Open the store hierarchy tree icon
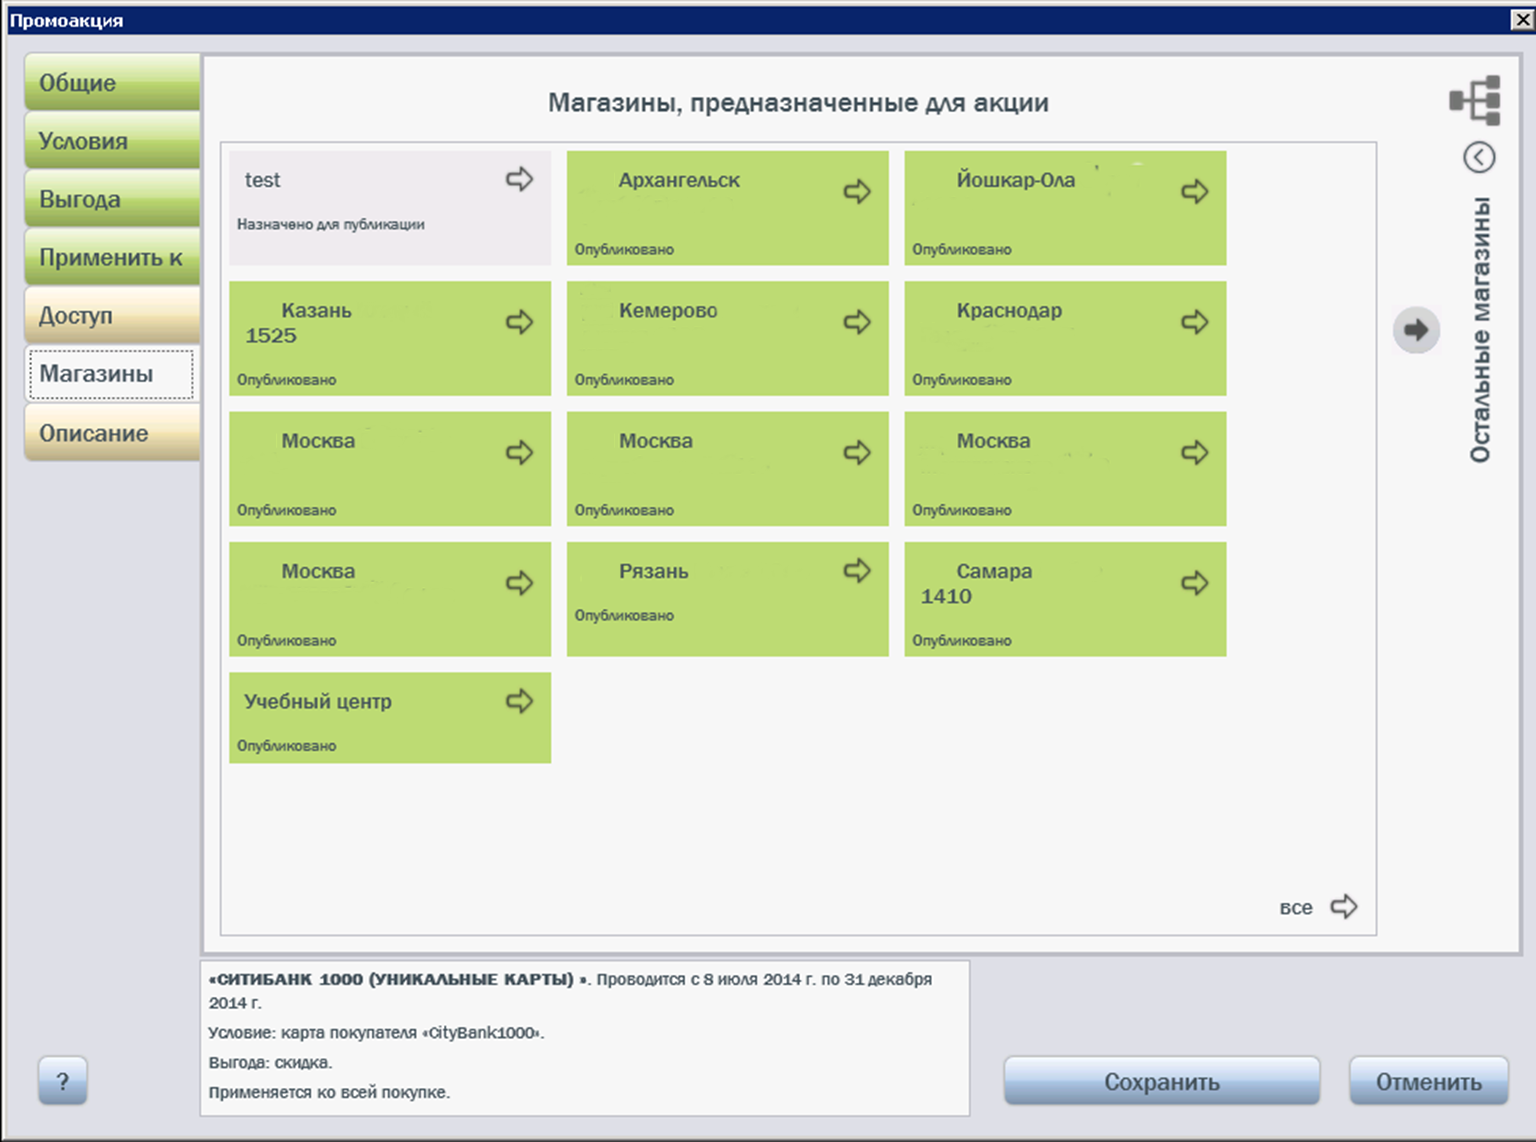1536x1142 pixels. click(x=1475, y=100)
